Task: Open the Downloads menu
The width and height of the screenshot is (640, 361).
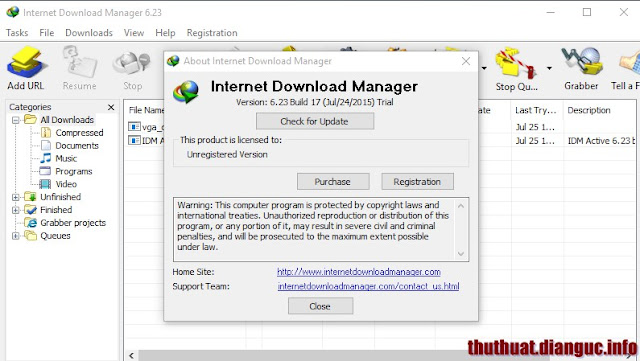Action: click(89, 33)
